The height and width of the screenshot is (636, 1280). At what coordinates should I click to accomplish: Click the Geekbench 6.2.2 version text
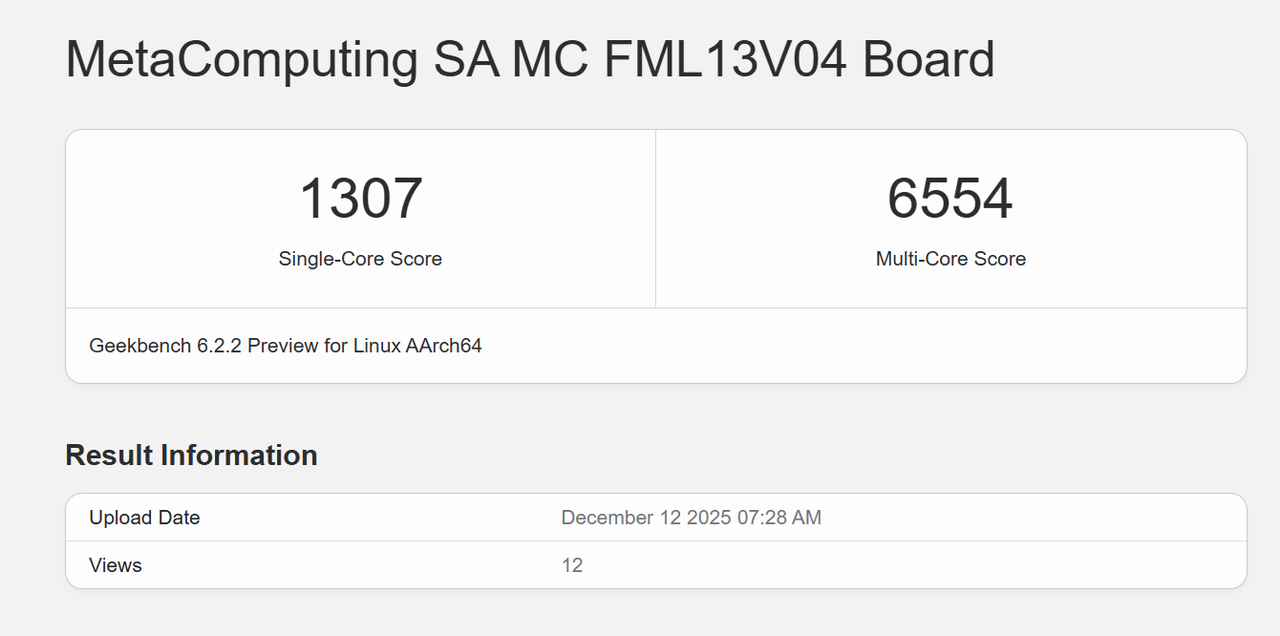[165, 346]
